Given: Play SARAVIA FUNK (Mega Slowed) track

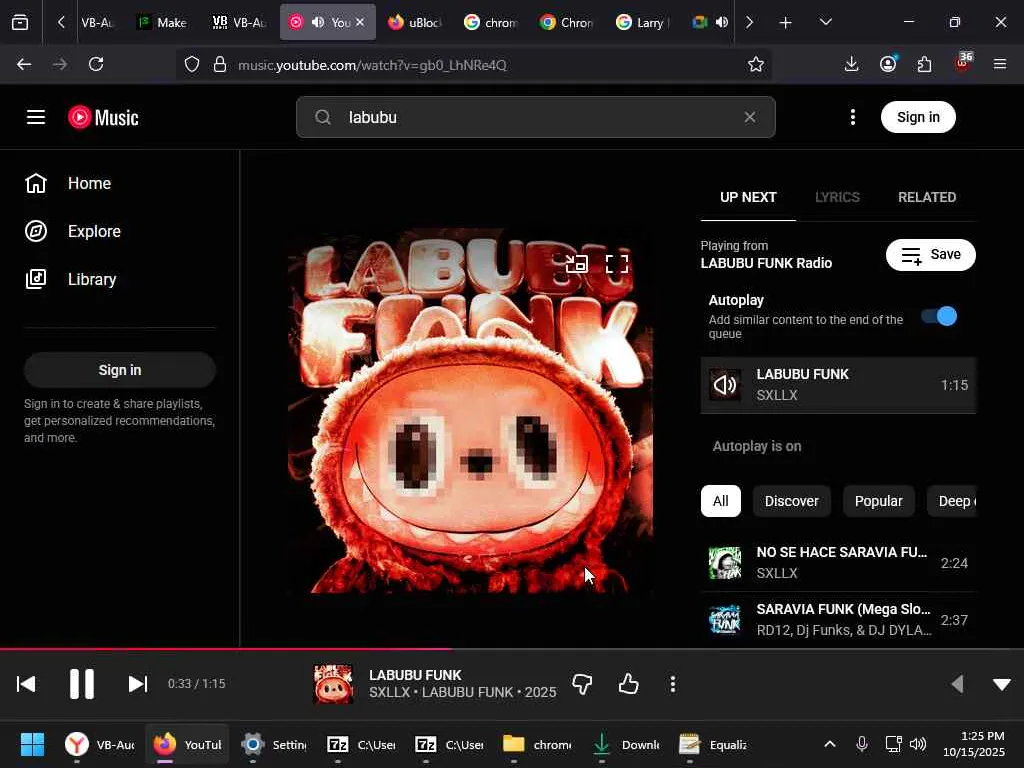Looking at the screenshot, I should [839, 620].
